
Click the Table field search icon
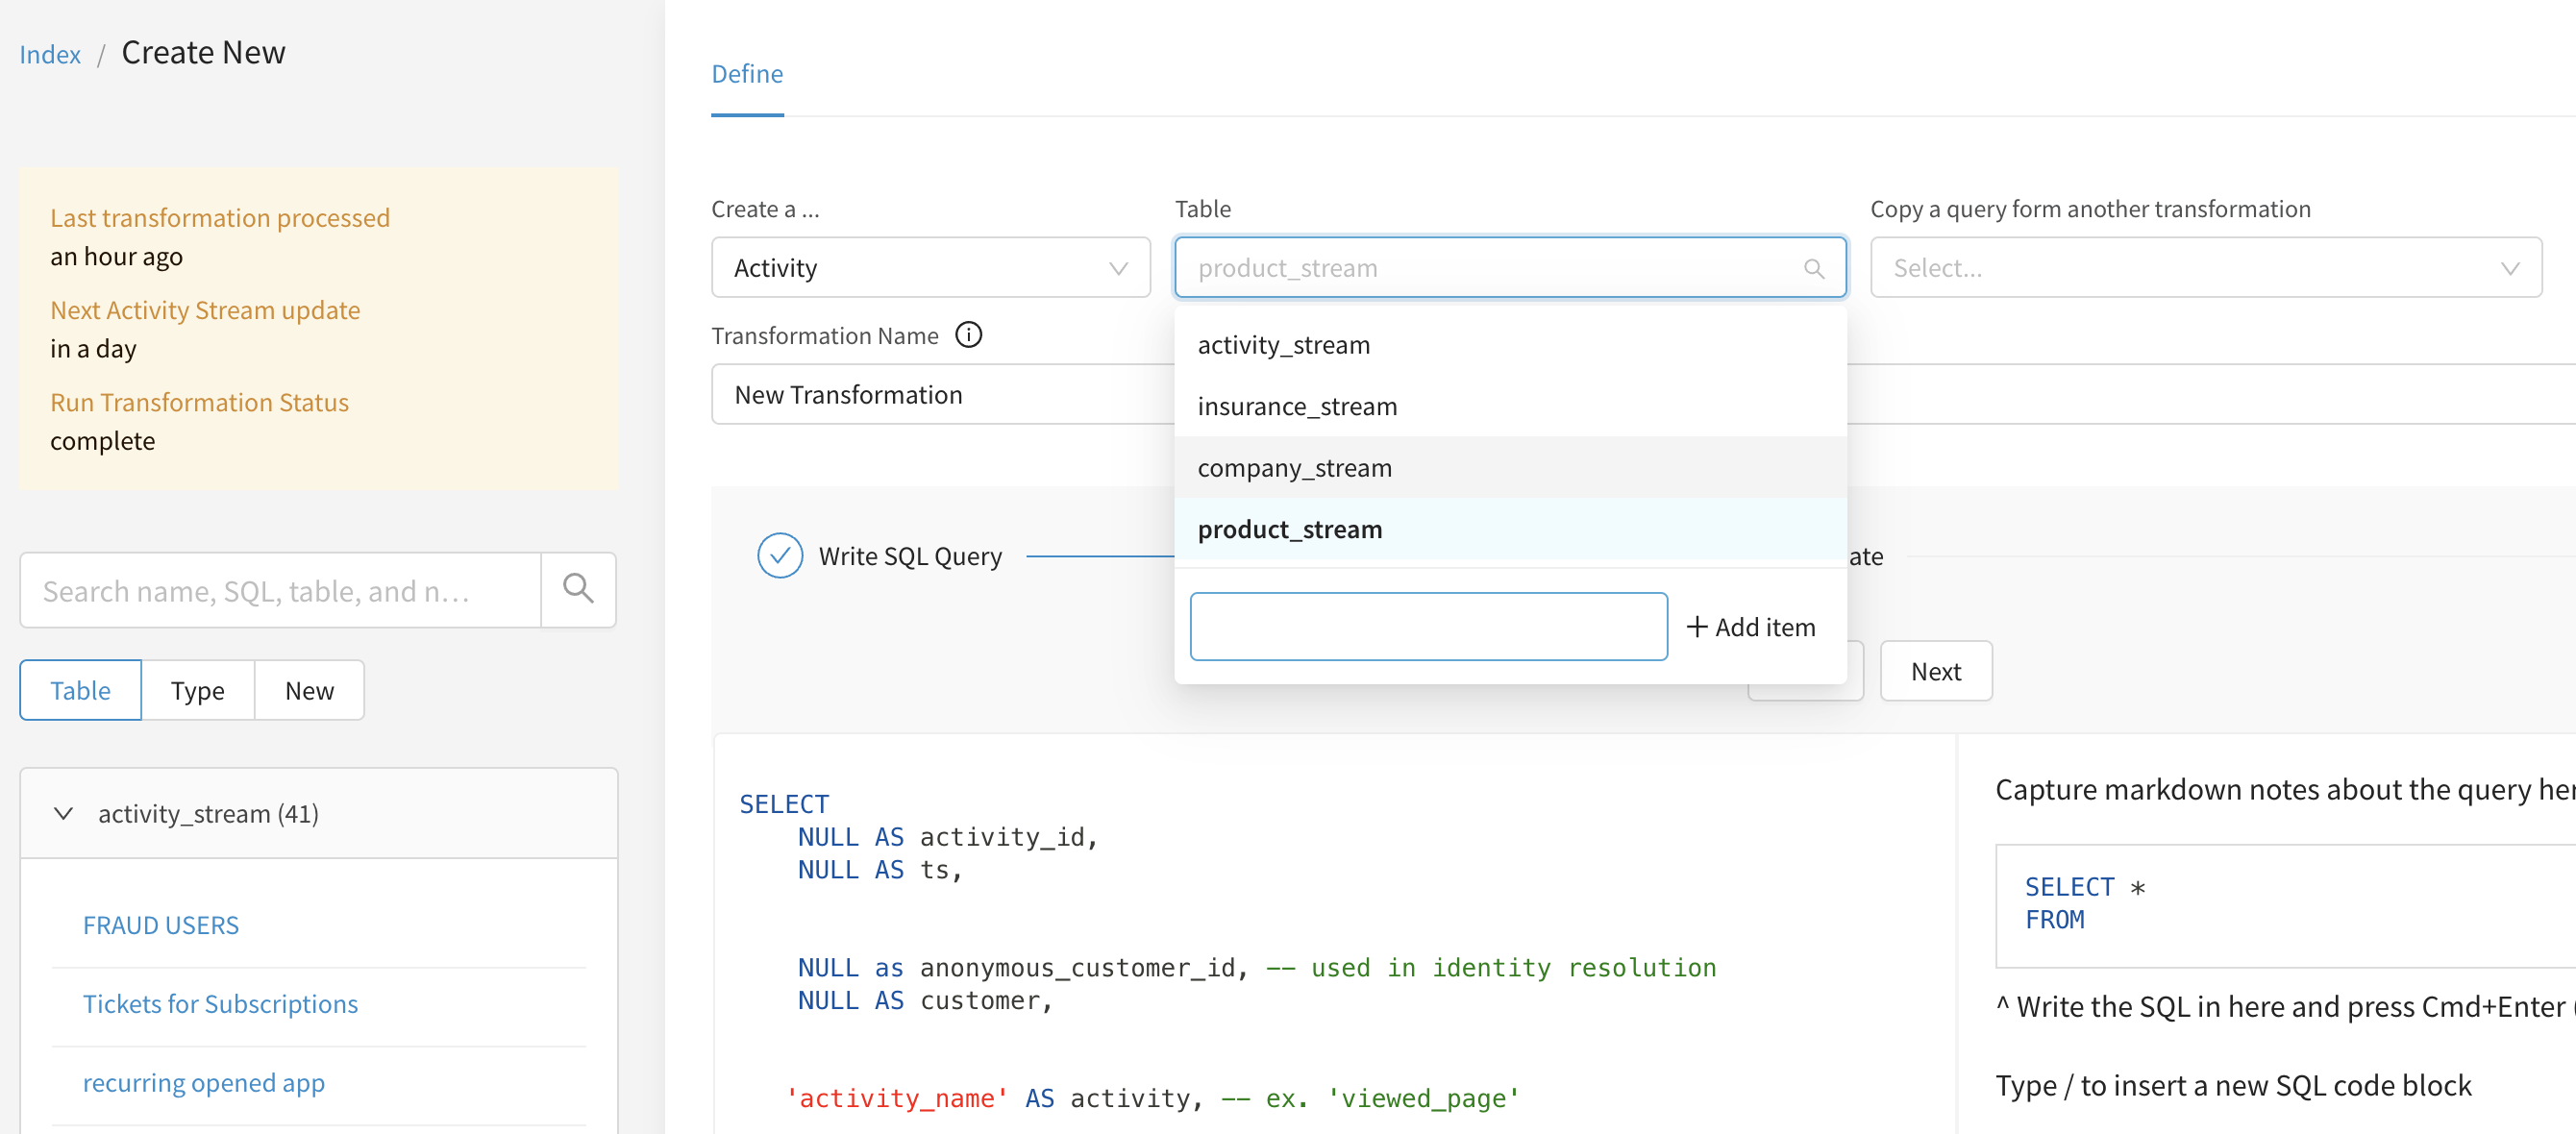(1813, 268)
